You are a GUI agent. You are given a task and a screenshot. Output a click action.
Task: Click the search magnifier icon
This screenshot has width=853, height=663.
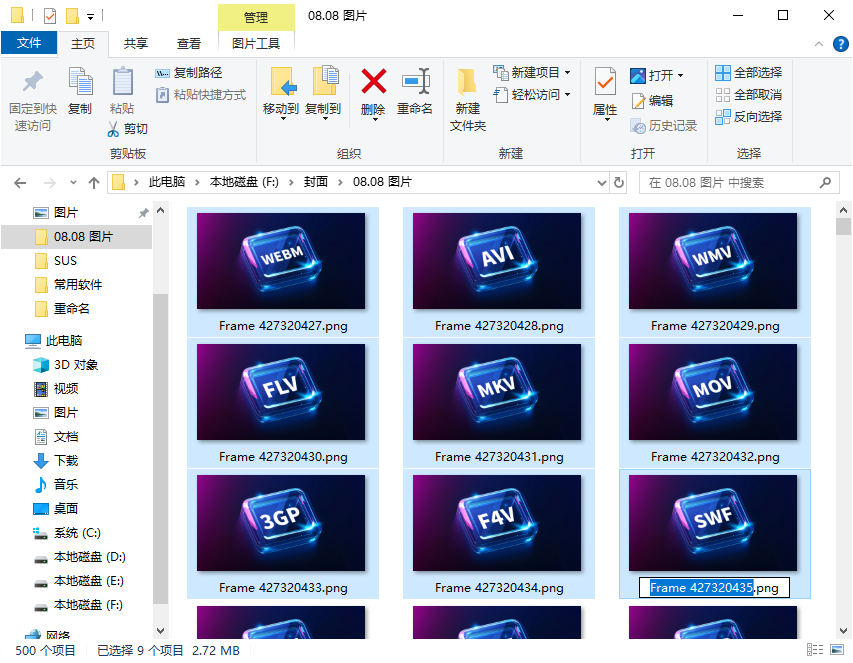(825, 183)
